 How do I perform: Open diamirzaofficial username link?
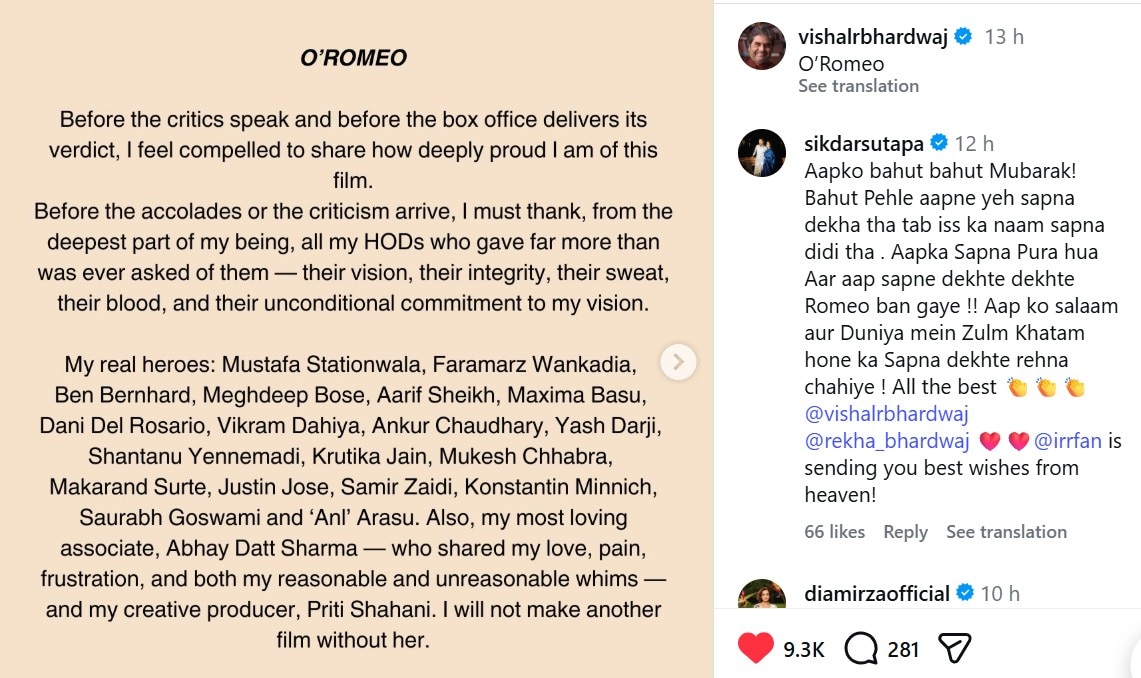[877, 593]
